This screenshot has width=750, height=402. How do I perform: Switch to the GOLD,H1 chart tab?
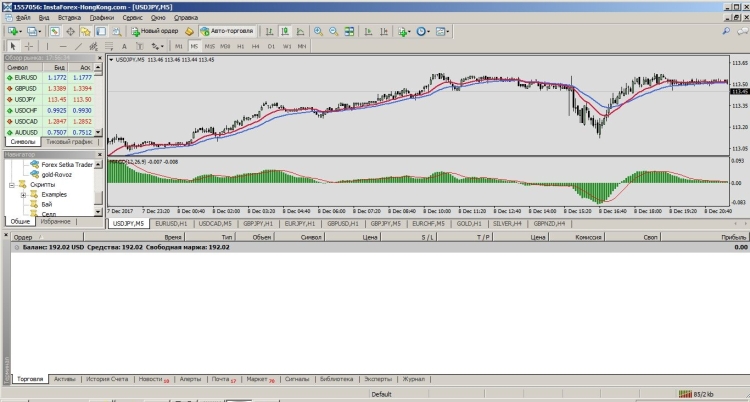(x=469, y=223)
